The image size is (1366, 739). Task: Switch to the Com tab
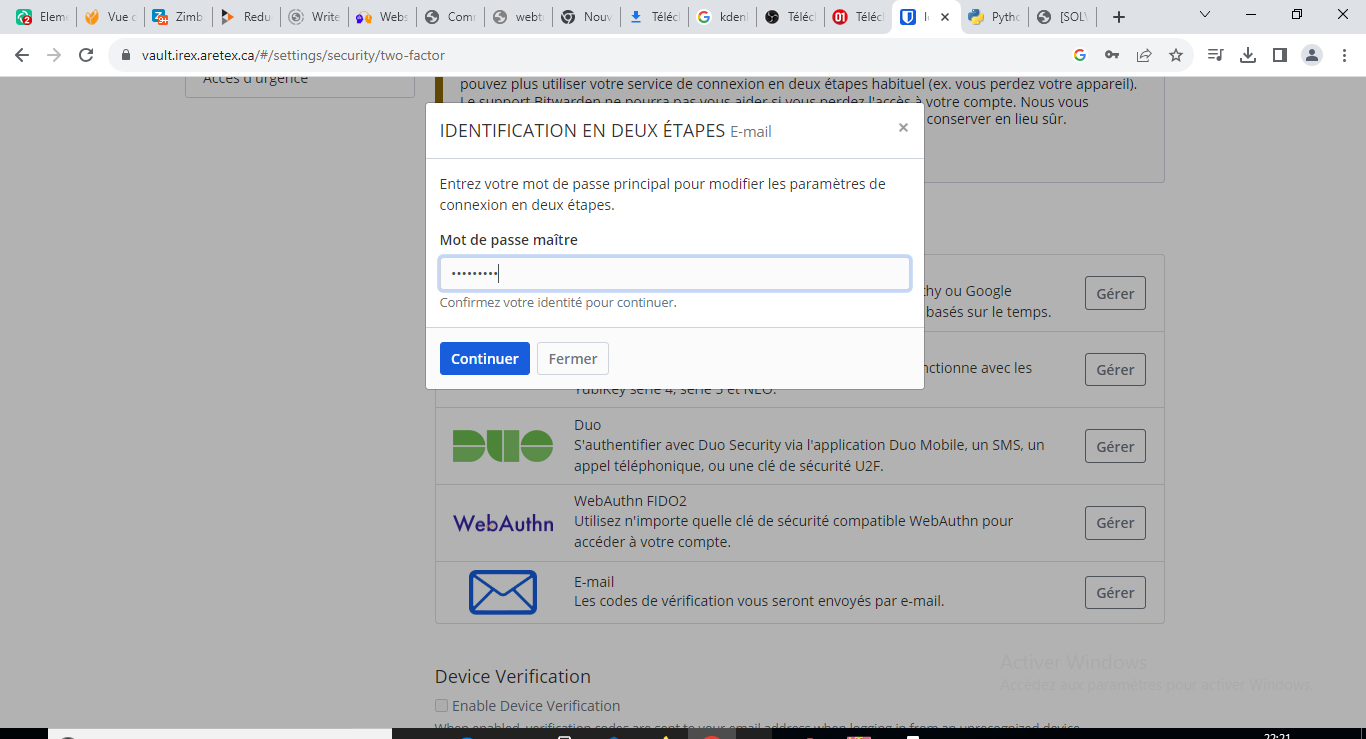(x=450, y=17)
